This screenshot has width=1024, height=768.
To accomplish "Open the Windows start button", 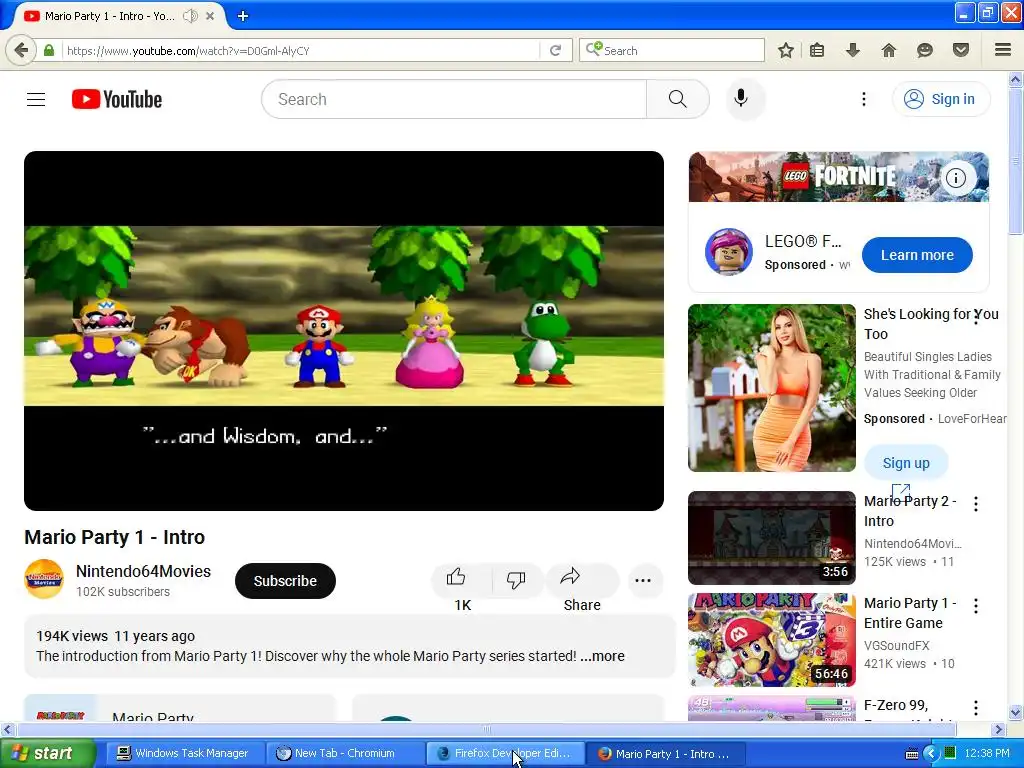I will pyautogui.click(x=47, y=753).
